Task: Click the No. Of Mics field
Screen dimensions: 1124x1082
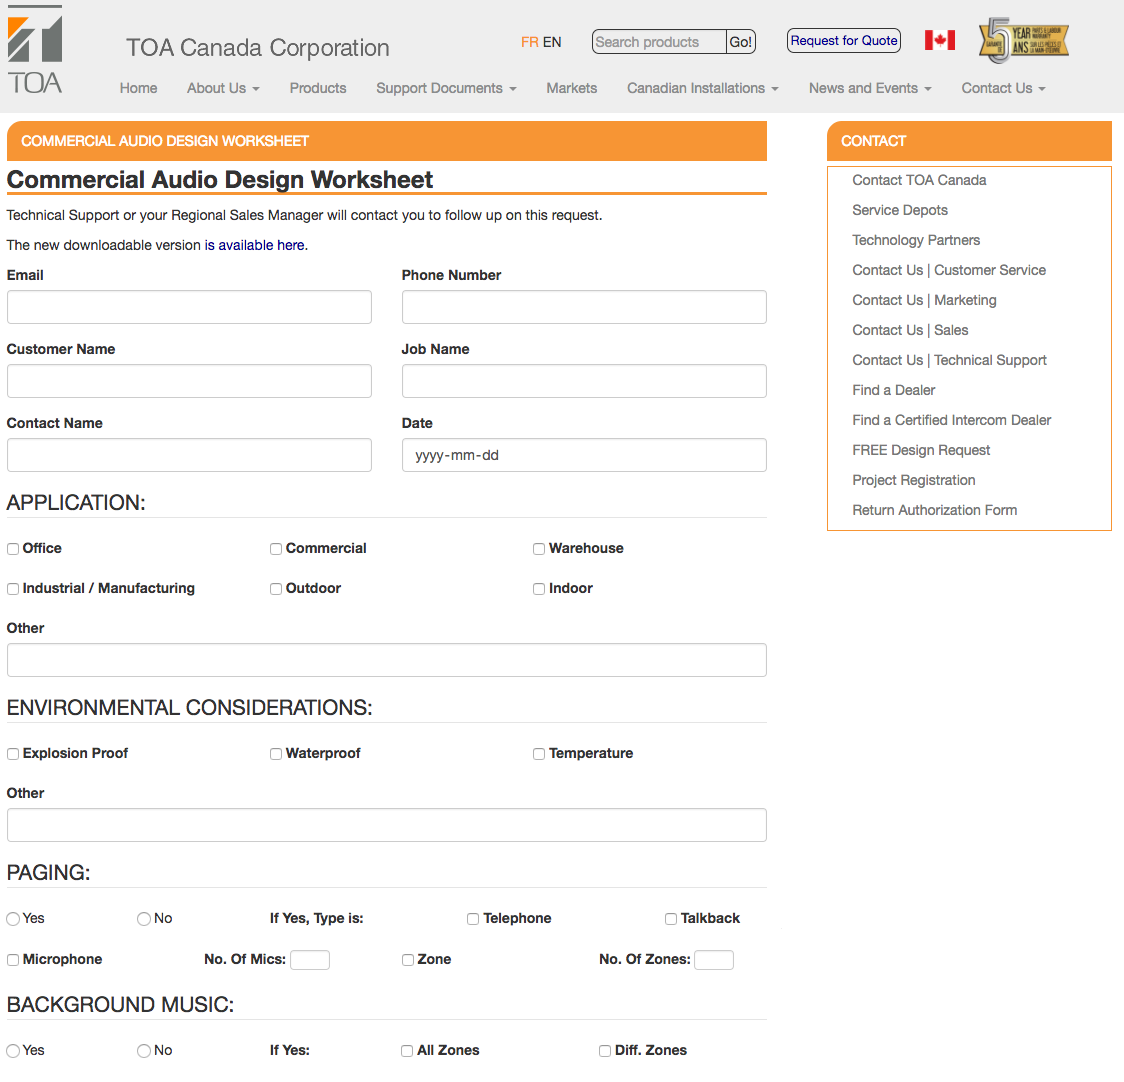Action: pos(310,960)
